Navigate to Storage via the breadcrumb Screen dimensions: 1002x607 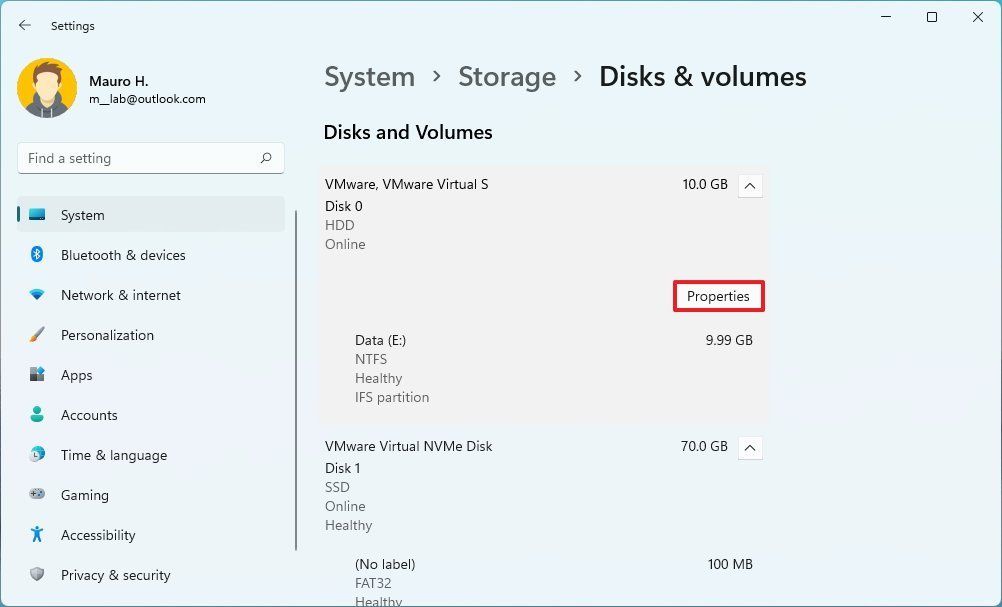tap(507, 76)
